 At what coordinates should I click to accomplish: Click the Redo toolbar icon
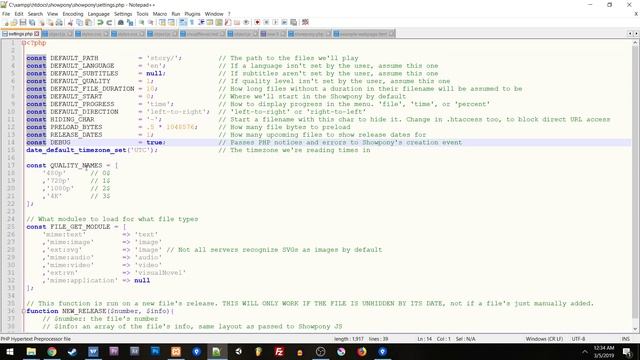tap(109, 22)
